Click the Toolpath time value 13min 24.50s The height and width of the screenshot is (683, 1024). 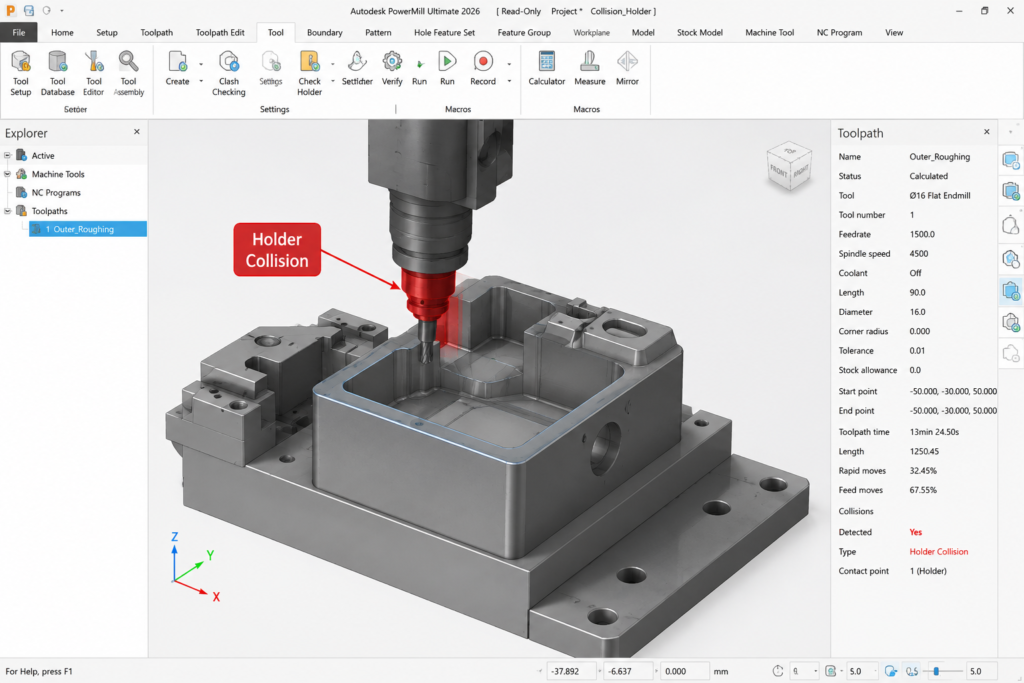(x=934, y=432)
